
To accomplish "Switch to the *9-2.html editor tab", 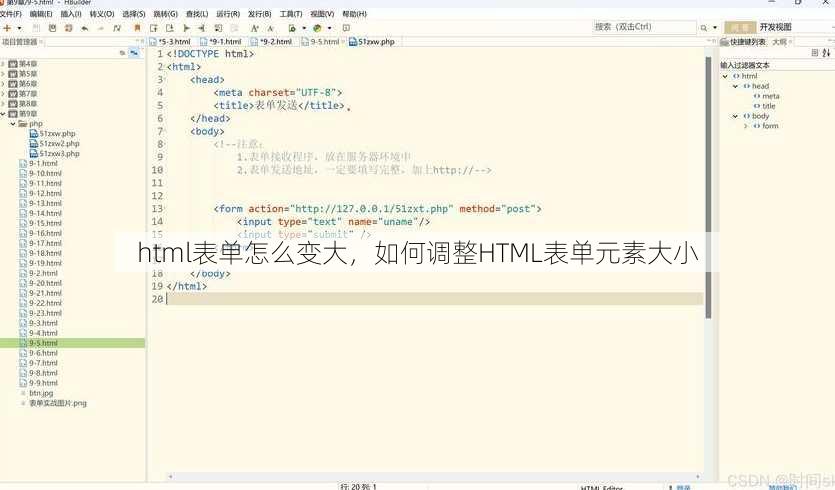I will [x=272, y=42].
